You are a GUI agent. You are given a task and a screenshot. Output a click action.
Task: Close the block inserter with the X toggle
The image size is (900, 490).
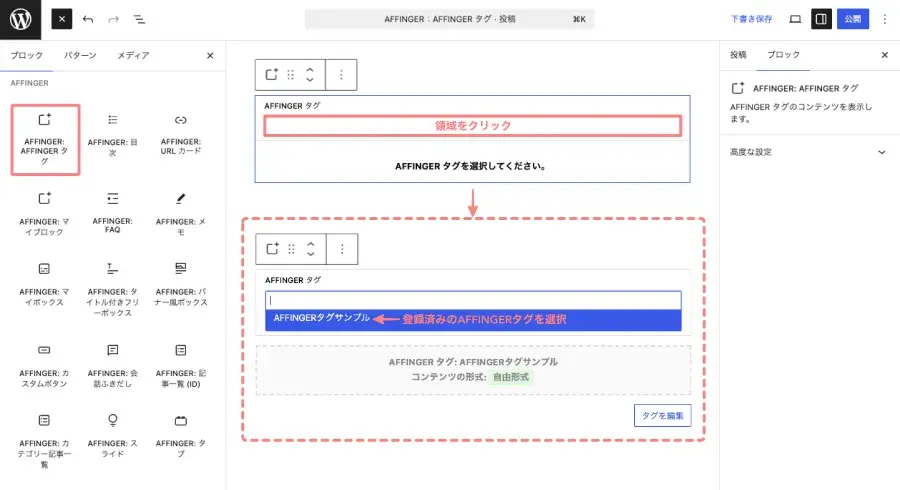coord(62,19)
